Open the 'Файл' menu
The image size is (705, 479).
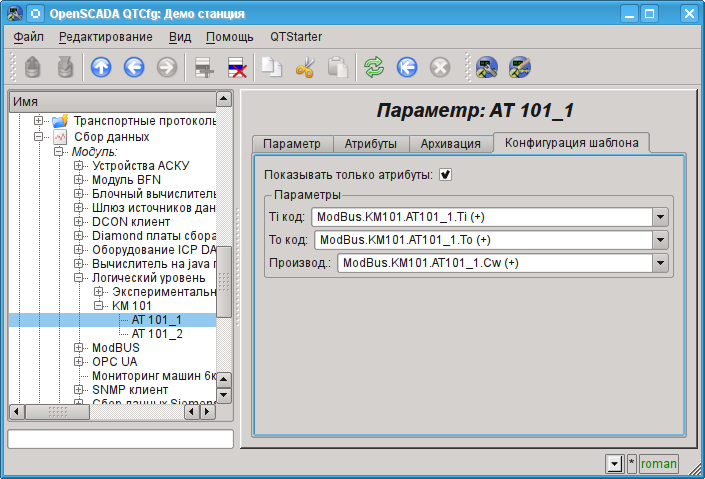tap(29, 37)
